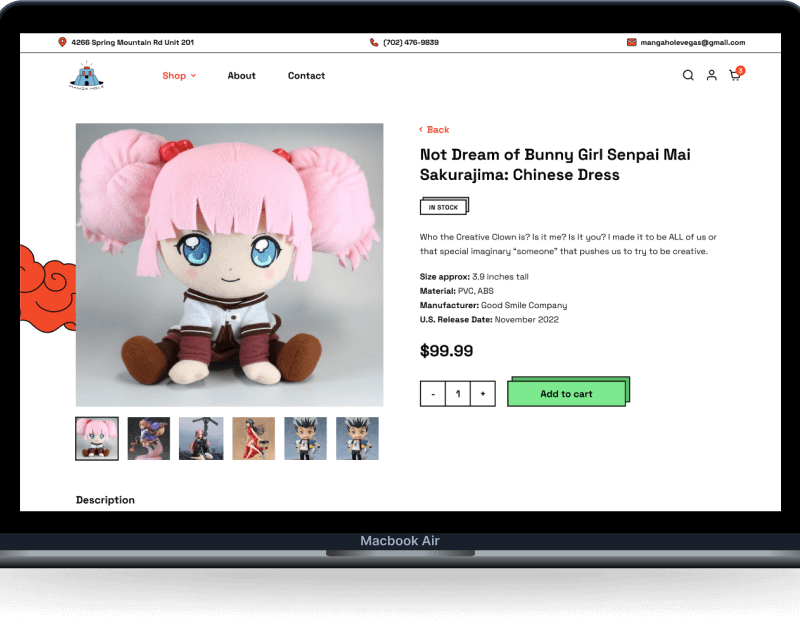Select the last product thumbnail
Image resolution: width=800 pixels, height=624 pixels.
point(357,439)
